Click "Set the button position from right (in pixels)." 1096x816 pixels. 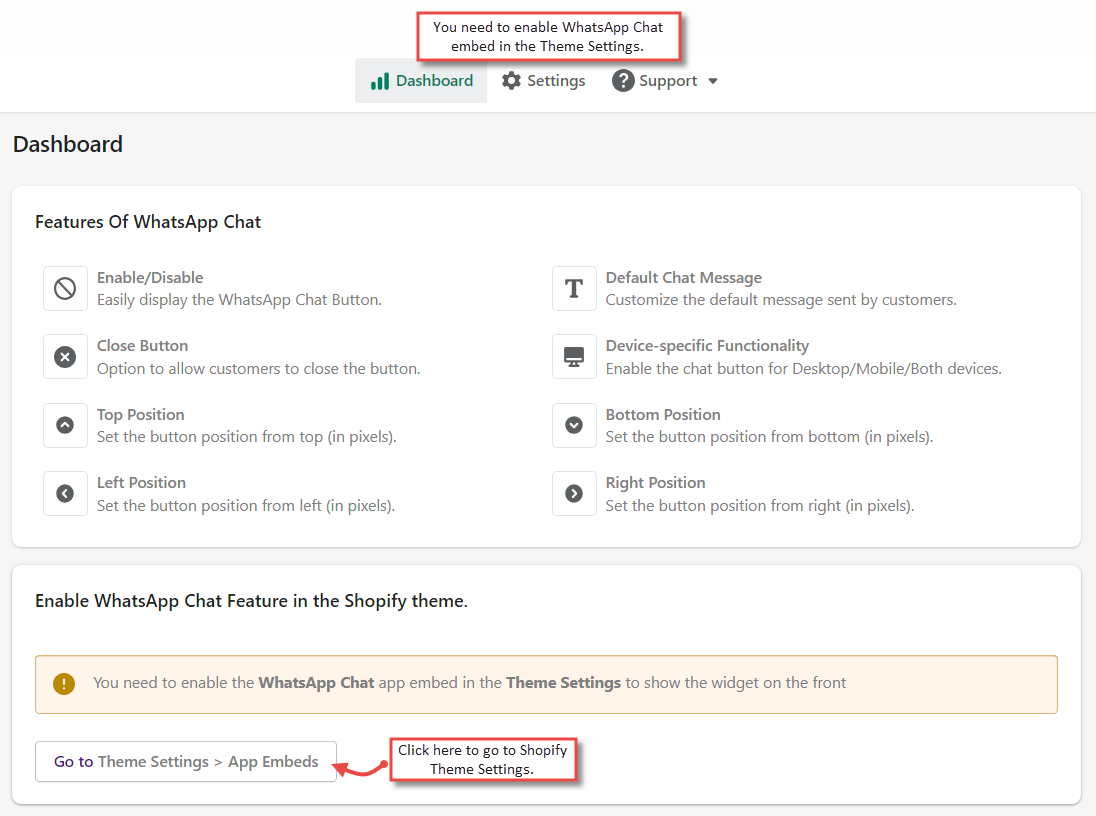tap(760, 506)
